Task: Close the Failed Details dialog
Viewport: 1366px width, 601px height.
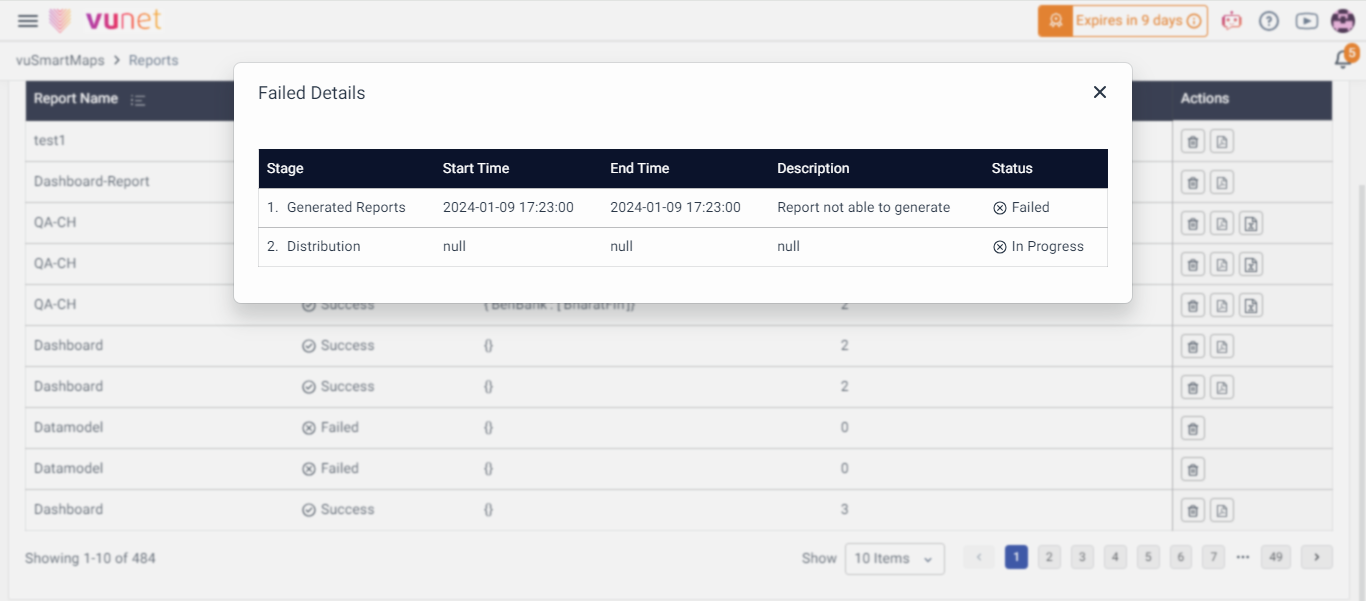Action: (1099, 92)
